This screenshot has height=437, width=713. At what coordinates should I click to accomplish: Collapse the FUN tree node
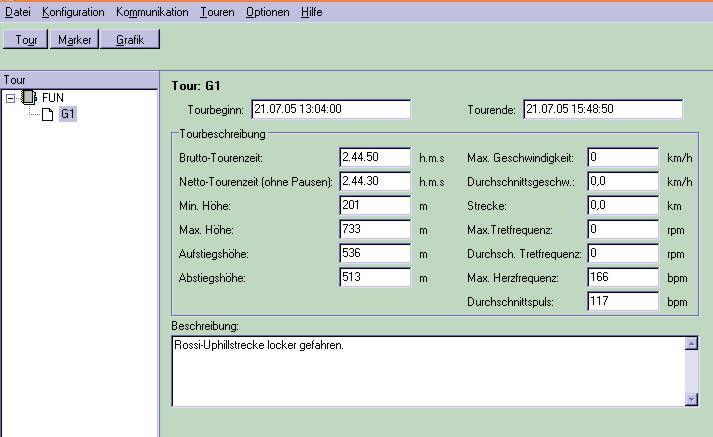tap(10, 97)
